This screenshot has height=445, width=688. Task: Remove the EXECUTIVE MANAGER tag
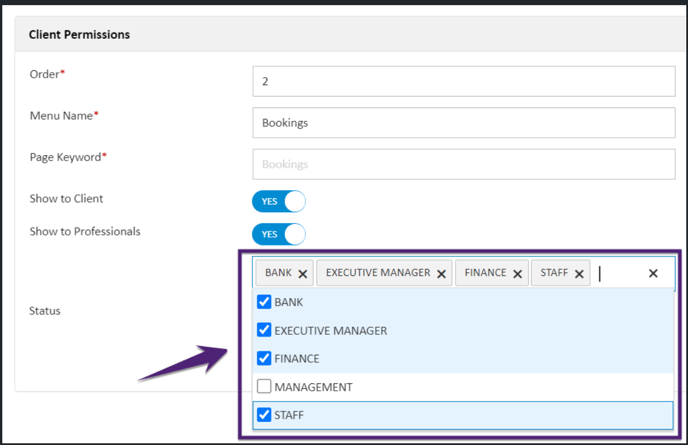pos(441,274)
